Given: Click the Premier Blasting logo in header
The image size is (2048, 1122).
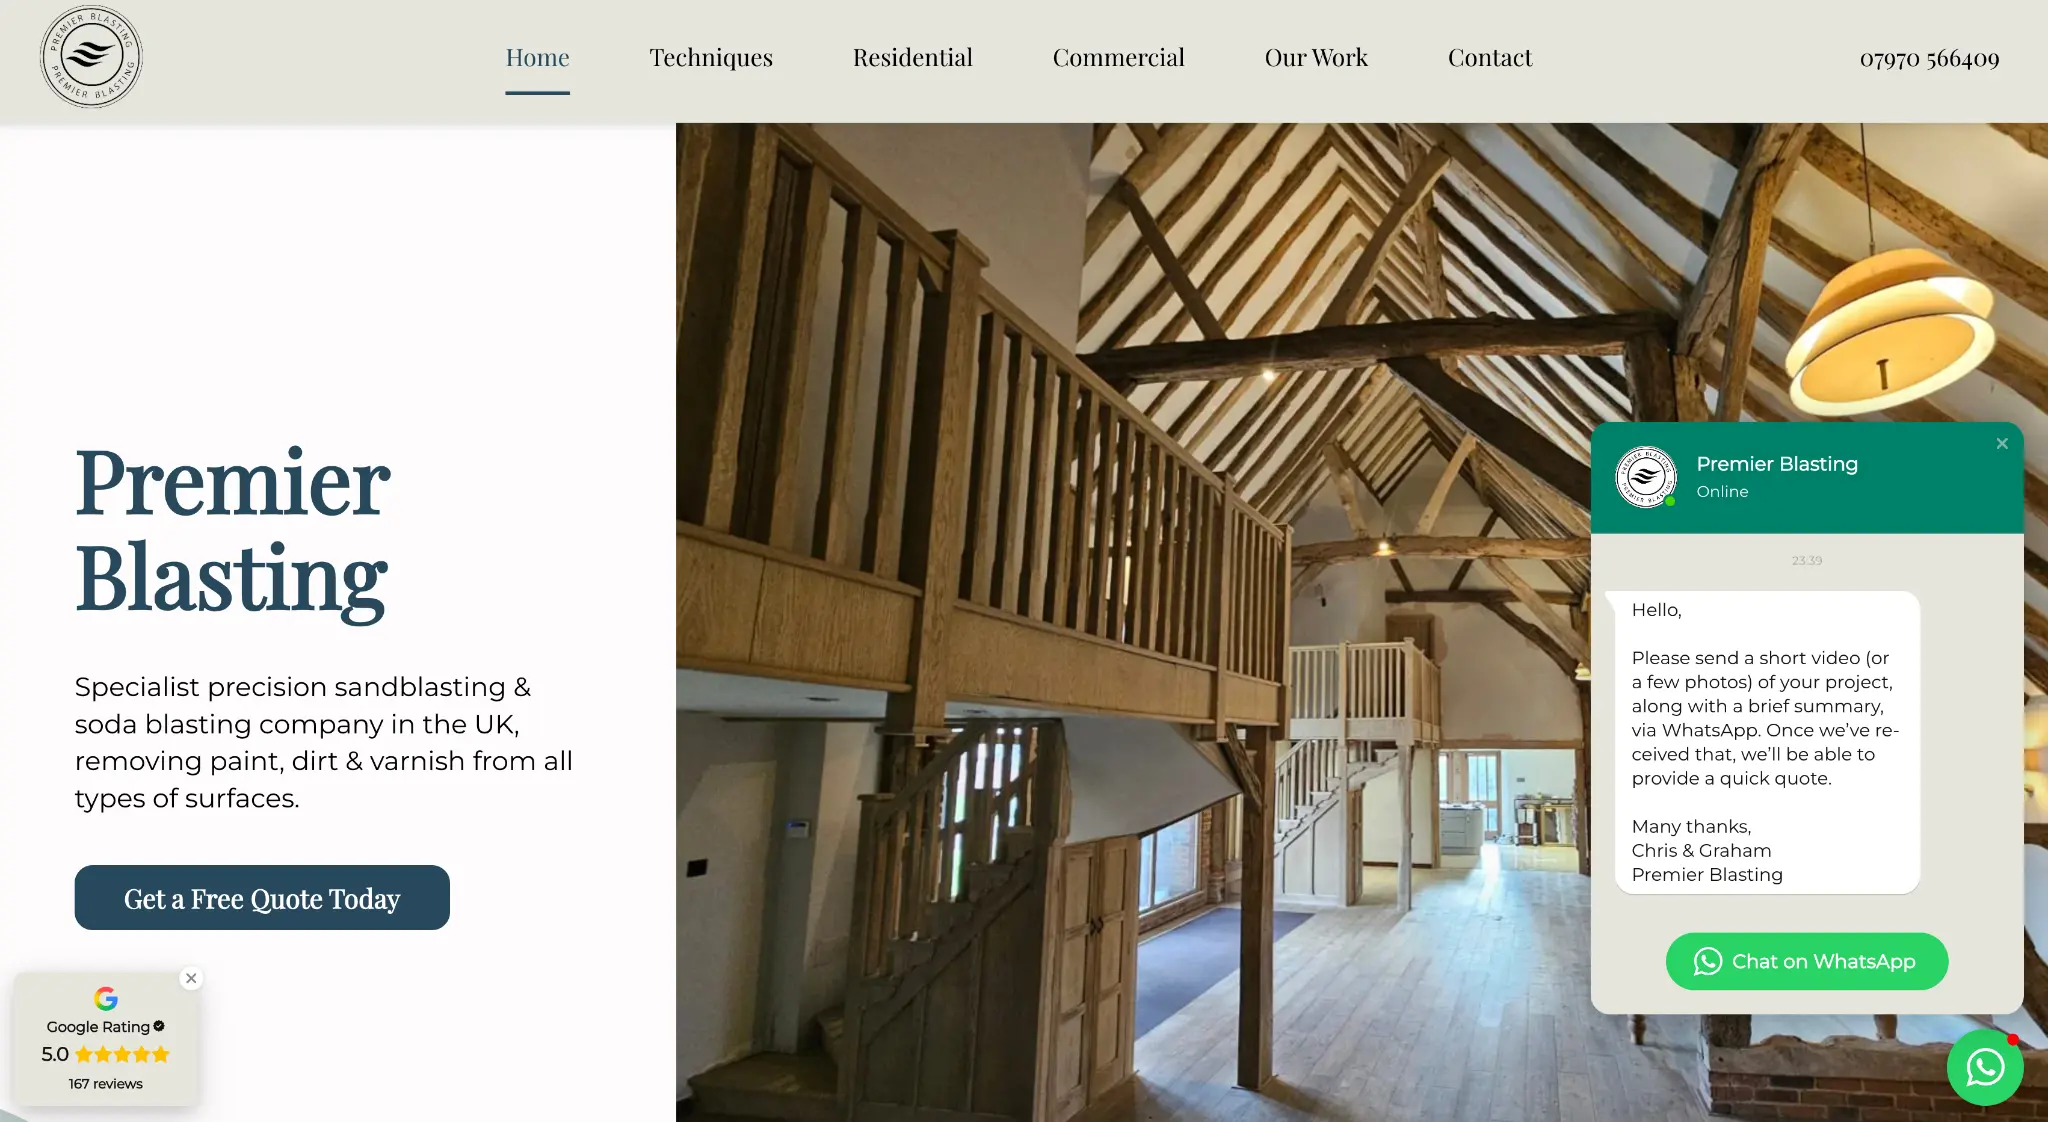Looking at the screenshot, I should point(91,57).
